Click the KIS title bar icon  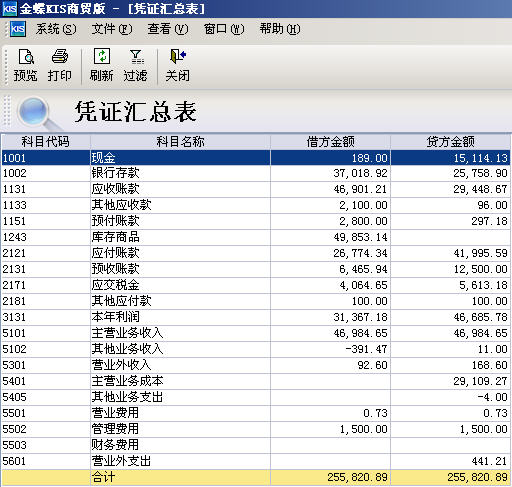(x=9, y=8)
